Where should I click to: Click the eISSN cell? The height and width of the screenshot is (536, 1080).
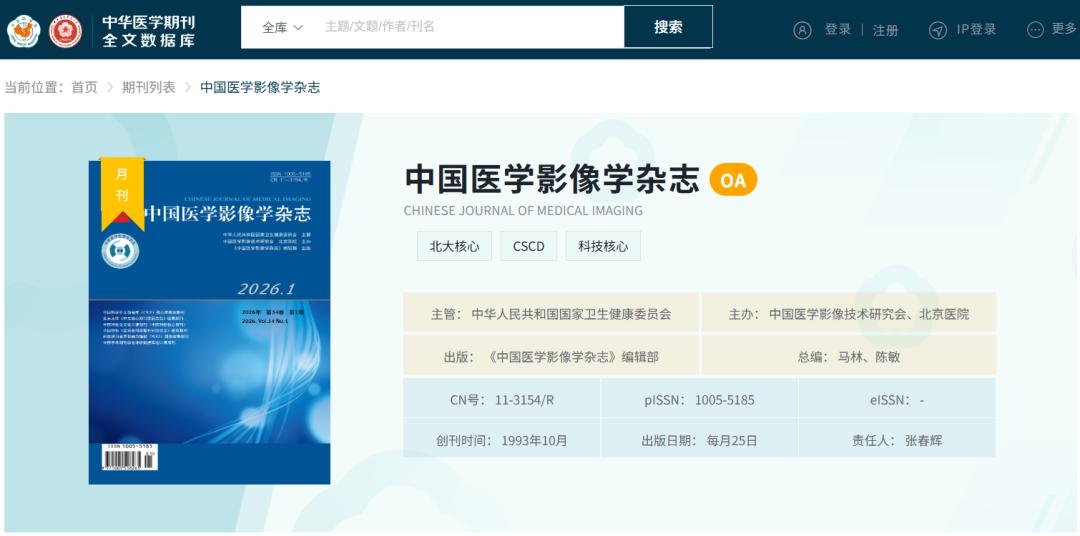point(897,400)
